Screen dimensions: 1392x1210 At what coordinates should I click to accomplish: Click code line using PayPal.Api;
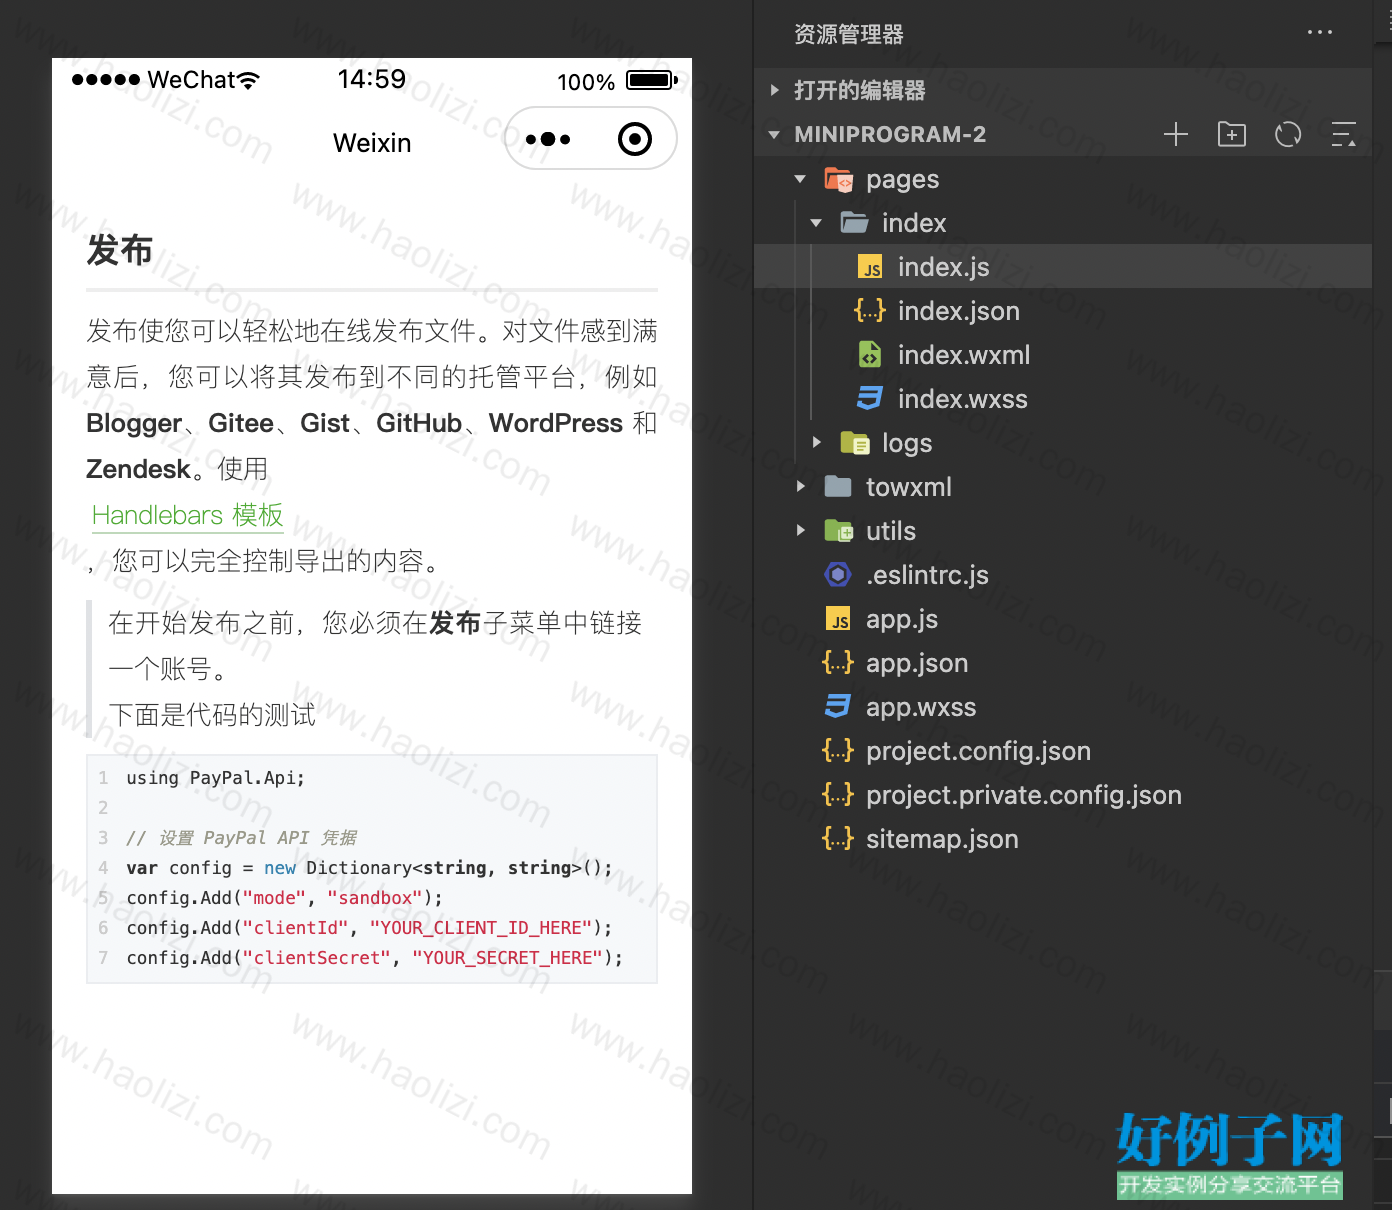tap(215, 778)
